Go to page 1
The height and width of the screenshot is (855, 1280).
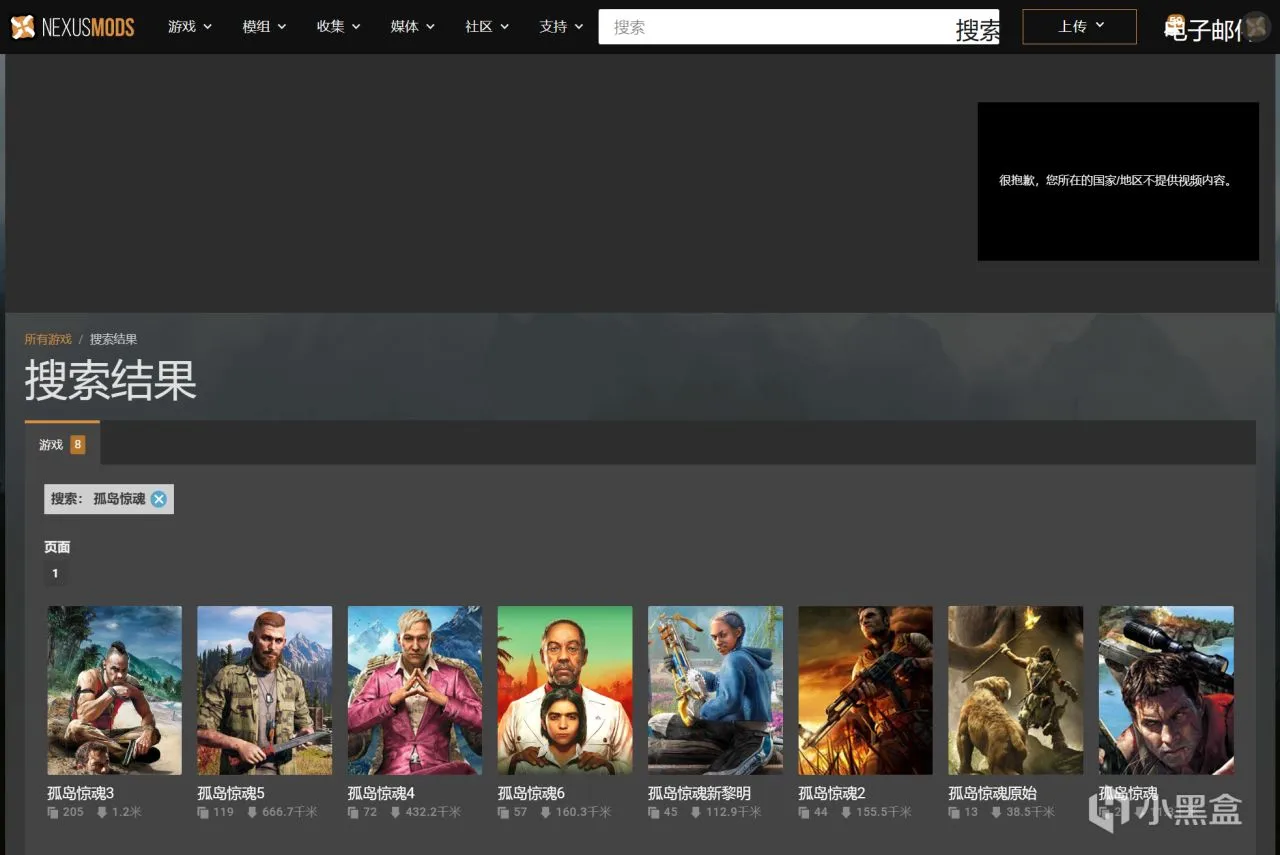(x=55, y=574)
